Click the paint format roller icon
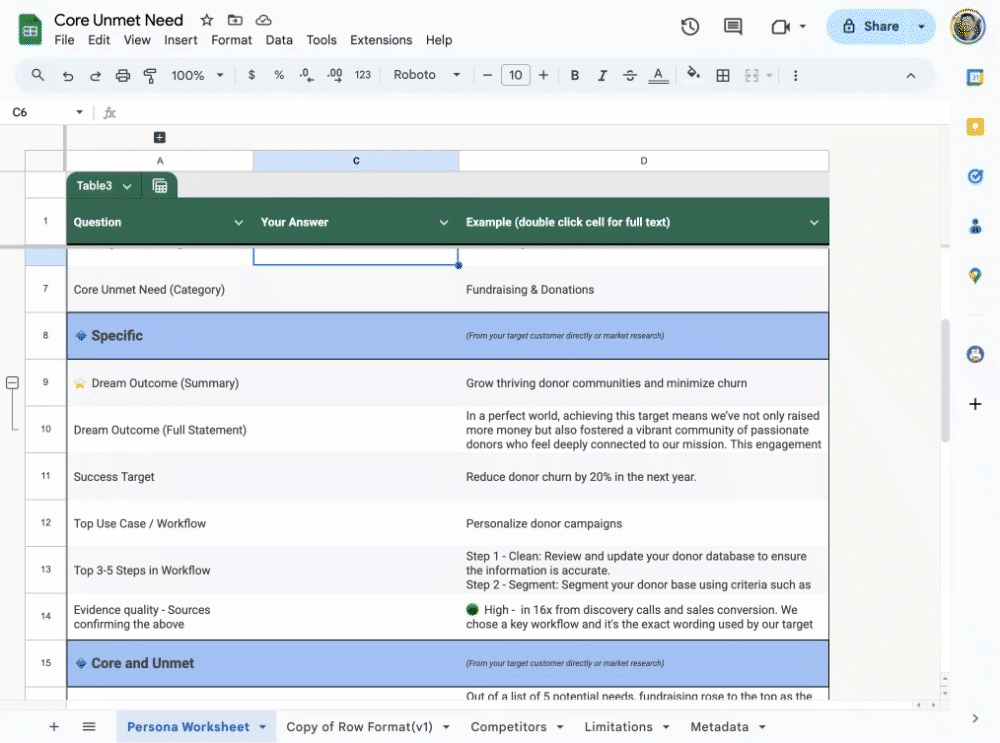Viewport: 1000px width, 743px height. (151, 75)
